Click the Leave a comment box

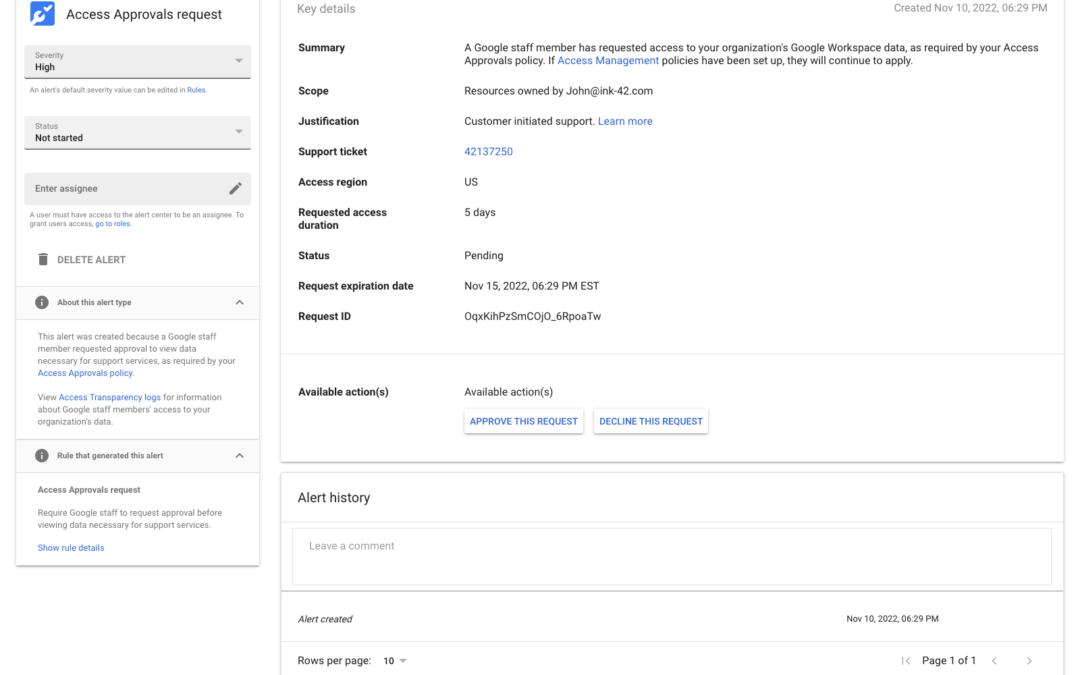(672, 557)
